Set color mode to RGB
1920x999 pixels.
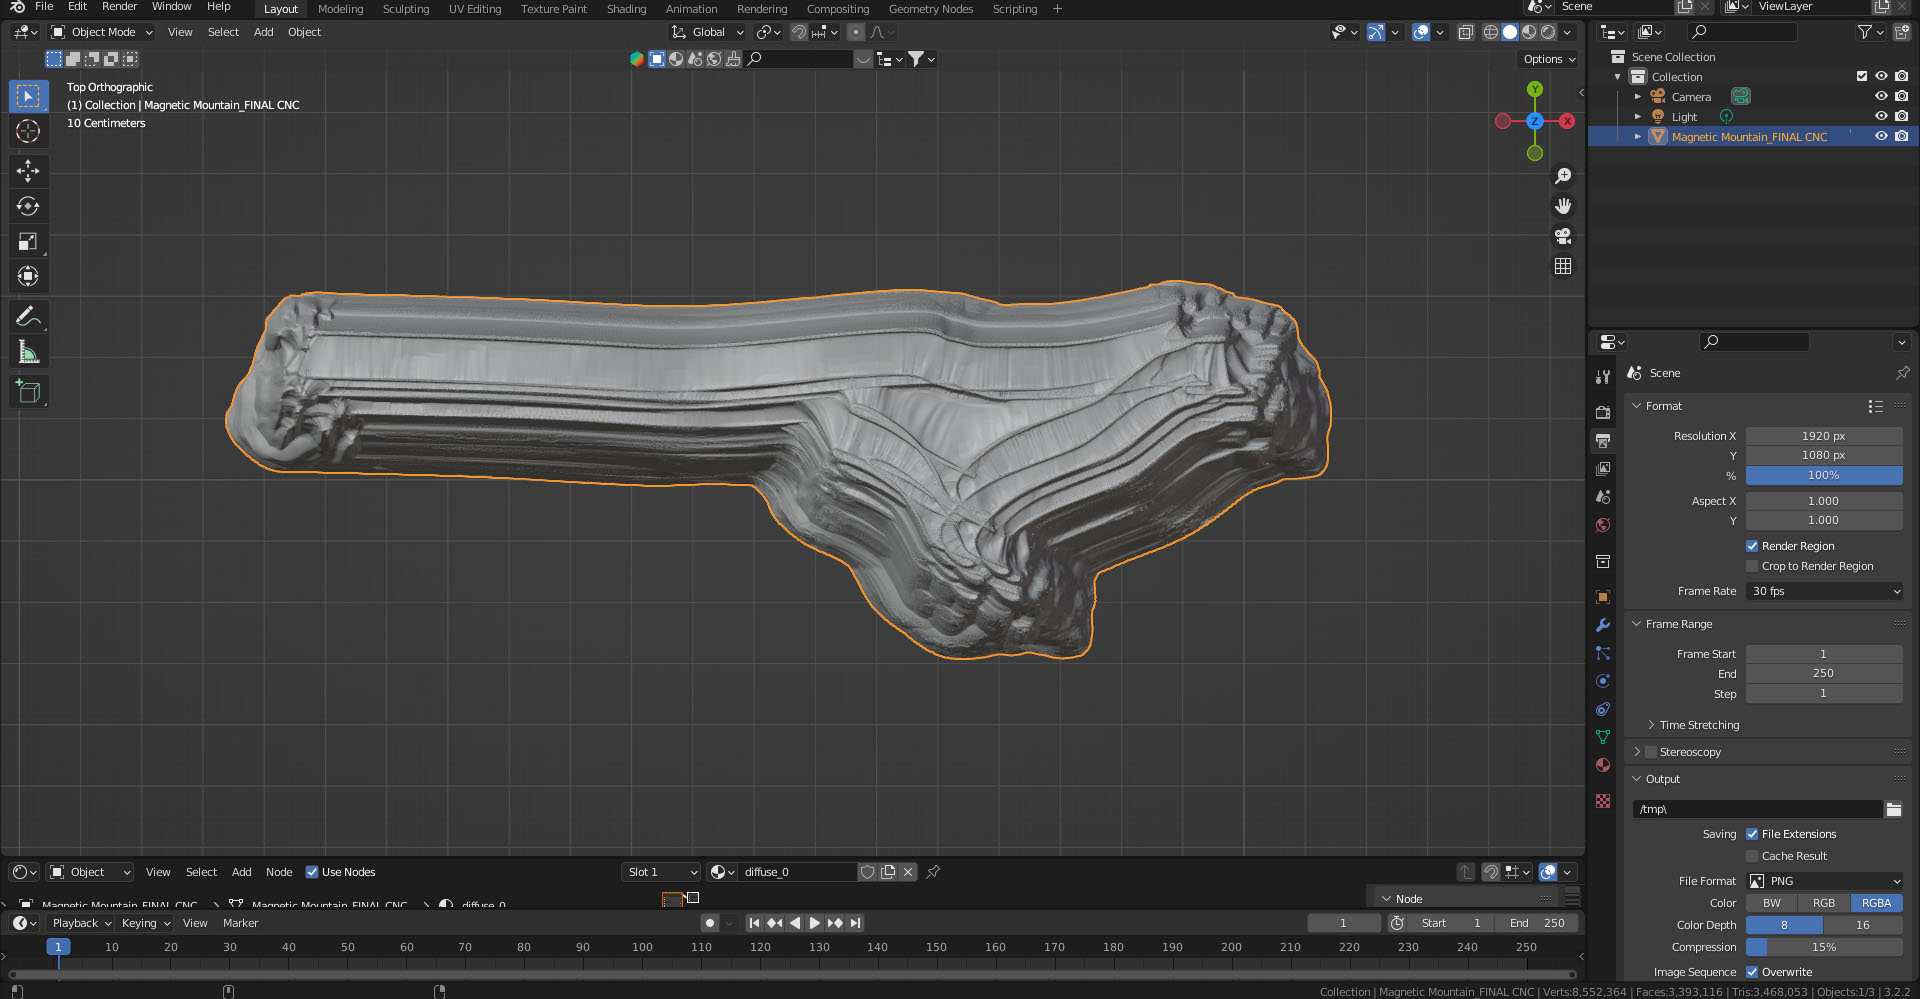(1823, 903)
